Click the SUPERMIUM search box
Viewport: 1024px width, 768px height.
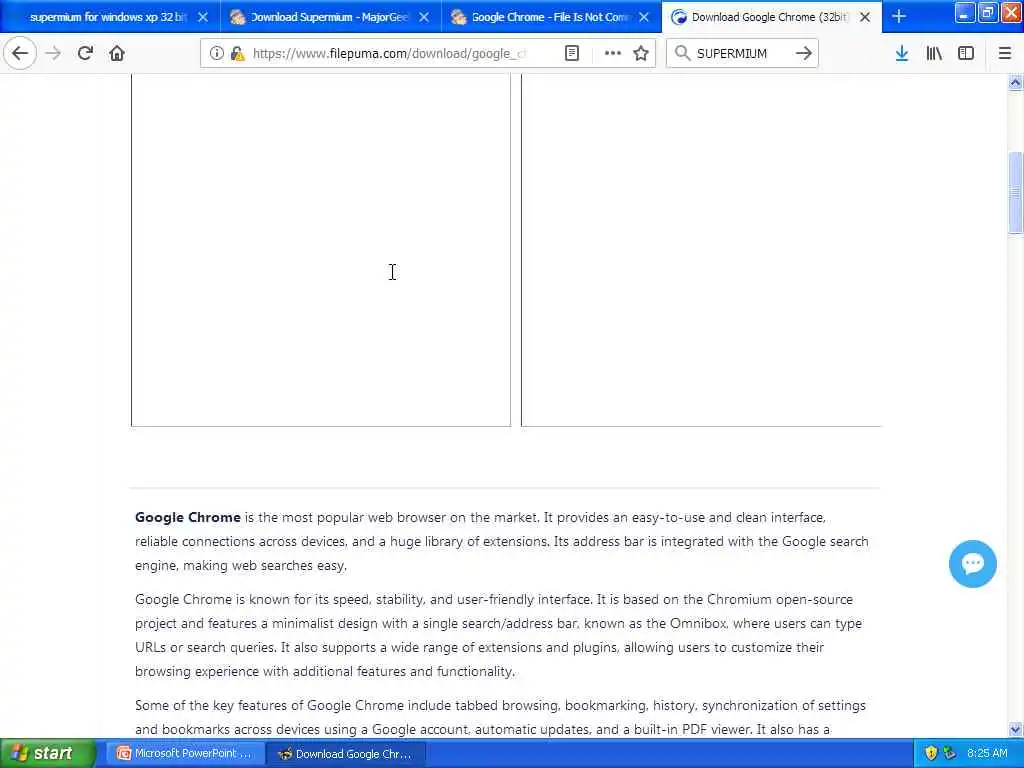coord(742,53)
